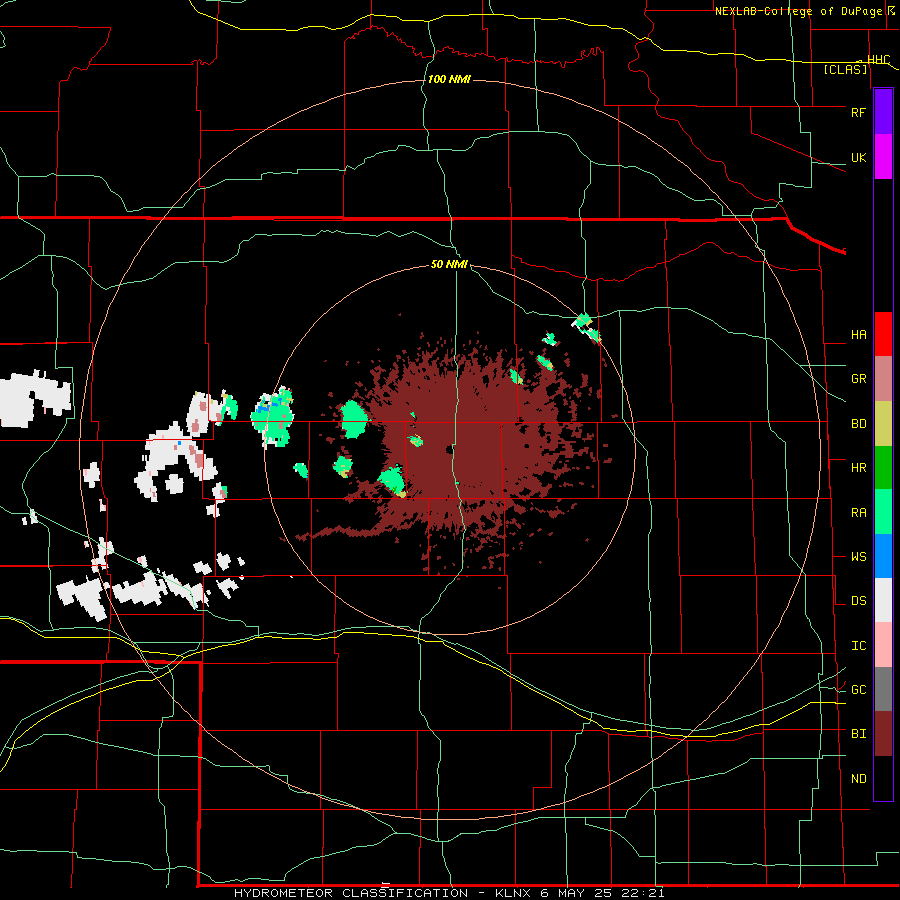Pick the yellow BD legend swatch

pos(883,423)
